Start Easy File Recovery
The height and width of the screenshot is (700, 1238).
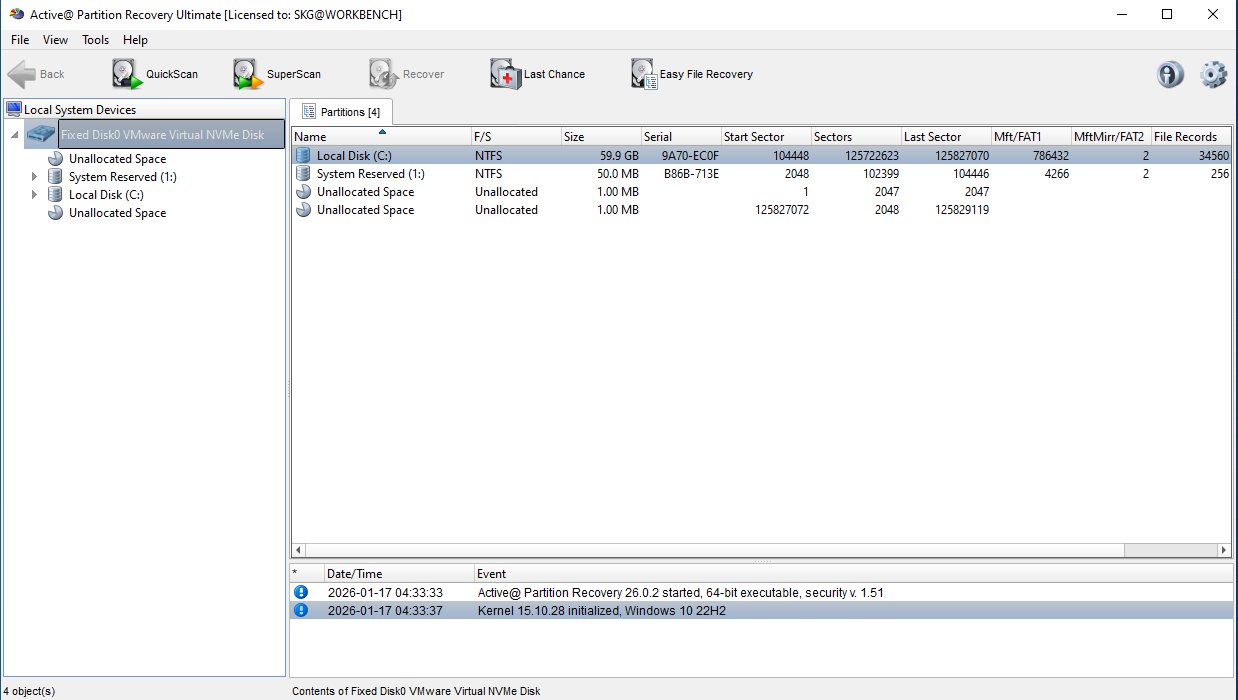[692, 74]
